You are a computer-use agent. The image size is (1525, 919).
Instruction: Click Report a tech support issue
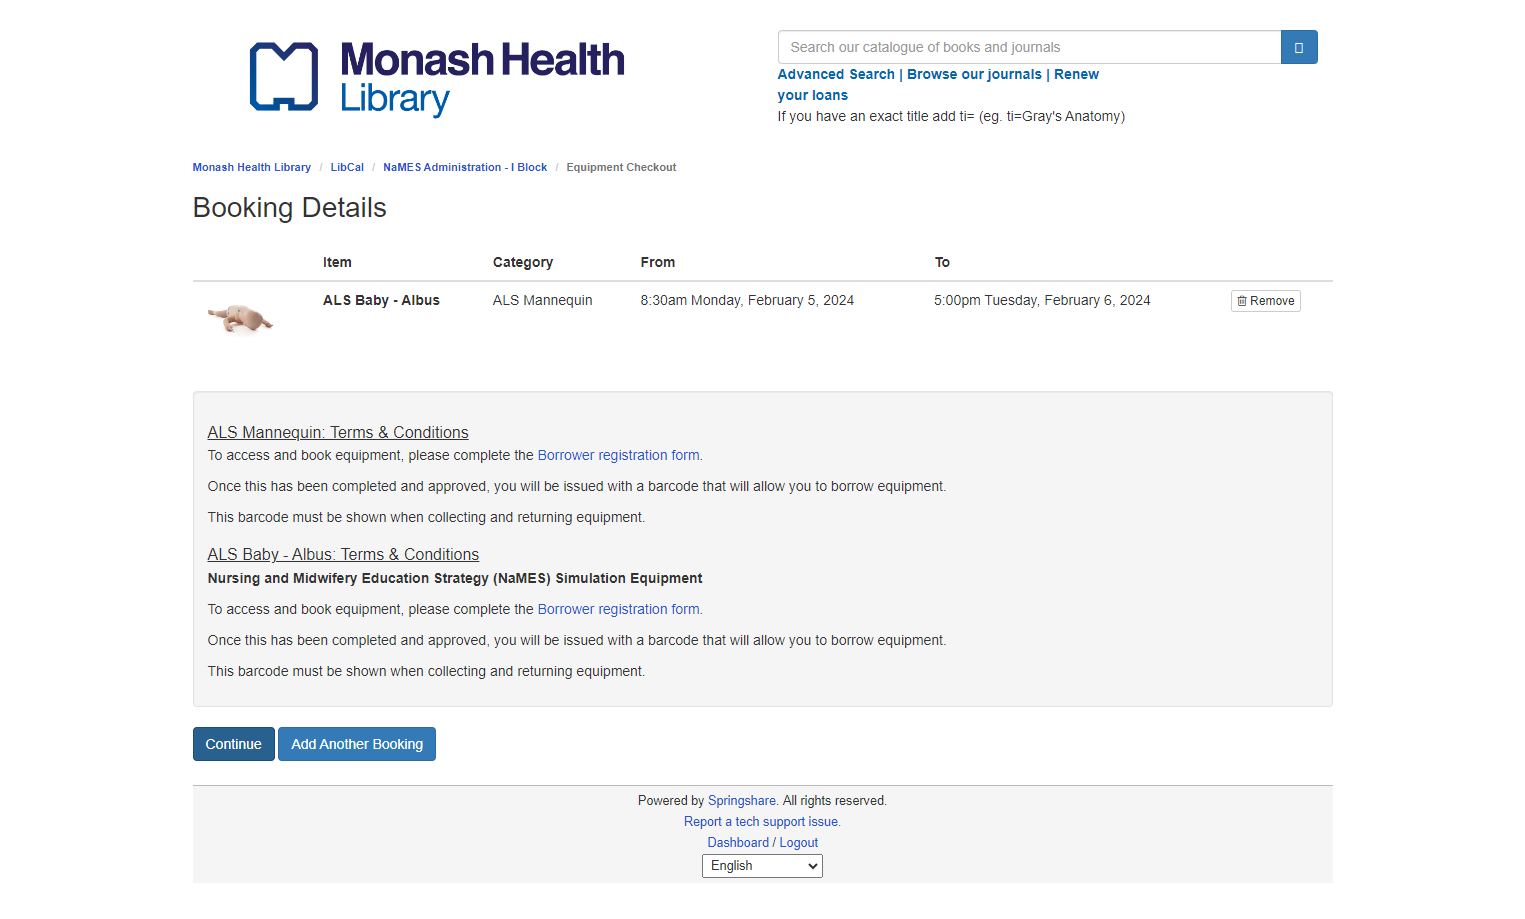(x=762, y=822)
